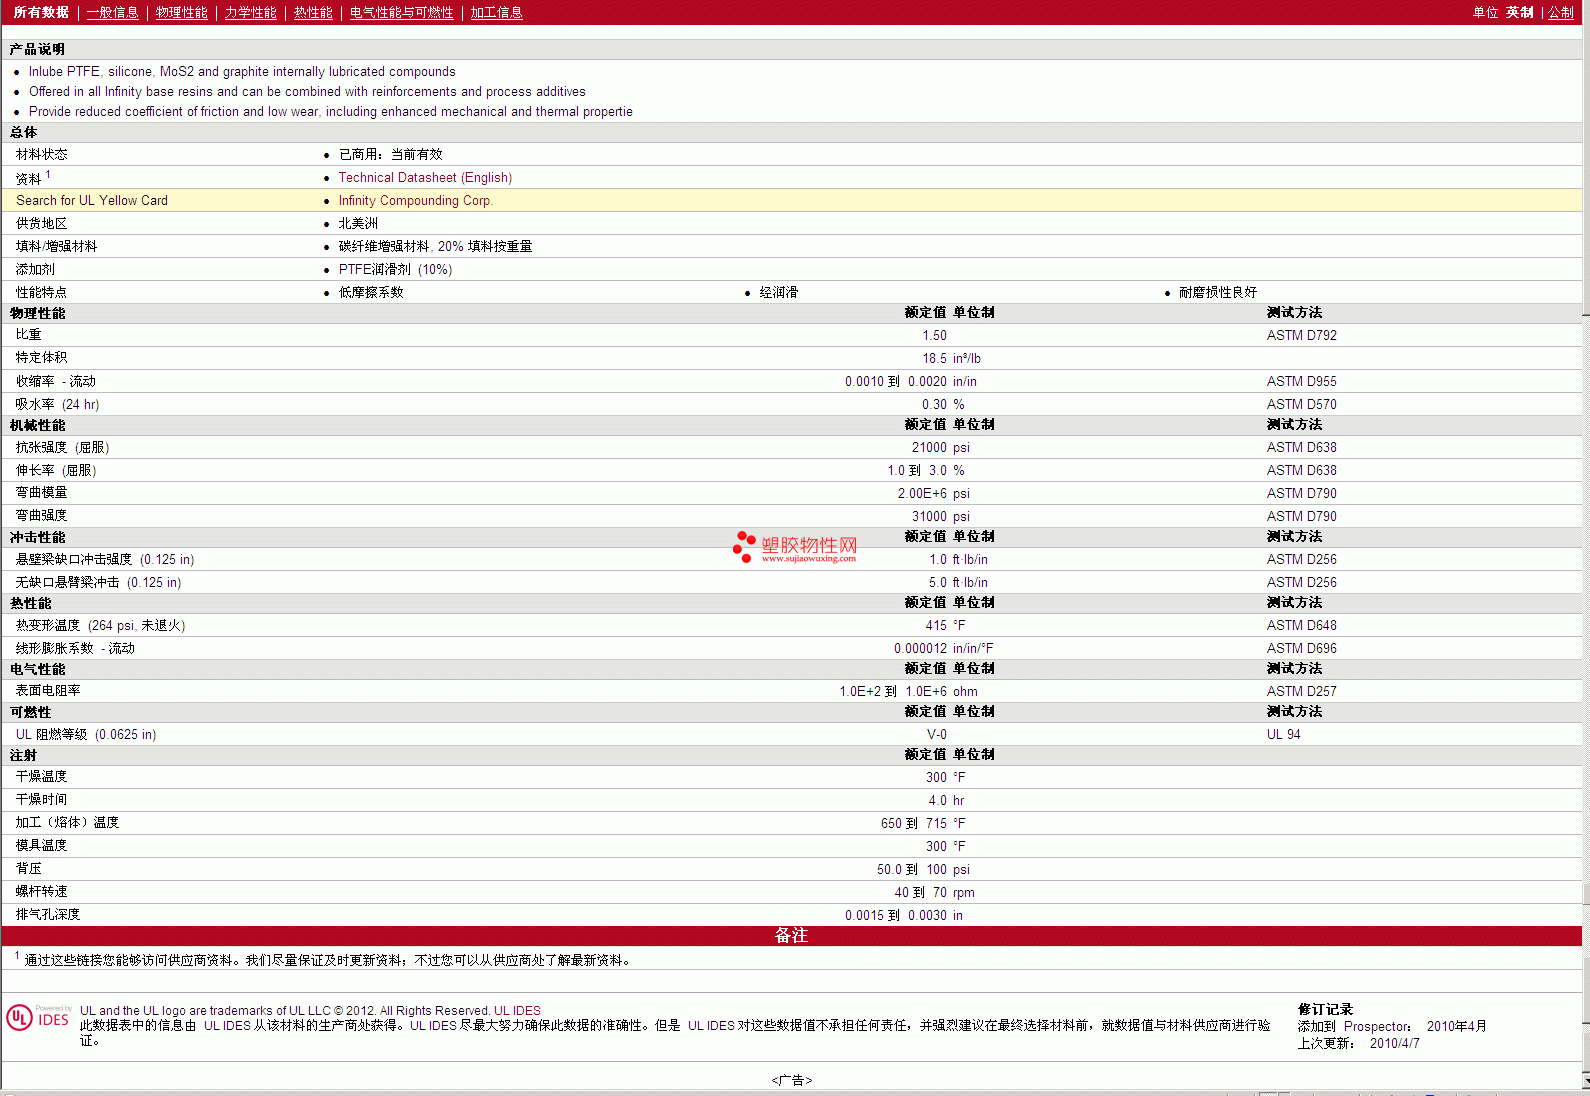
Task: Open the Technical Datasheet (English) link
Action: click(425, 178)
